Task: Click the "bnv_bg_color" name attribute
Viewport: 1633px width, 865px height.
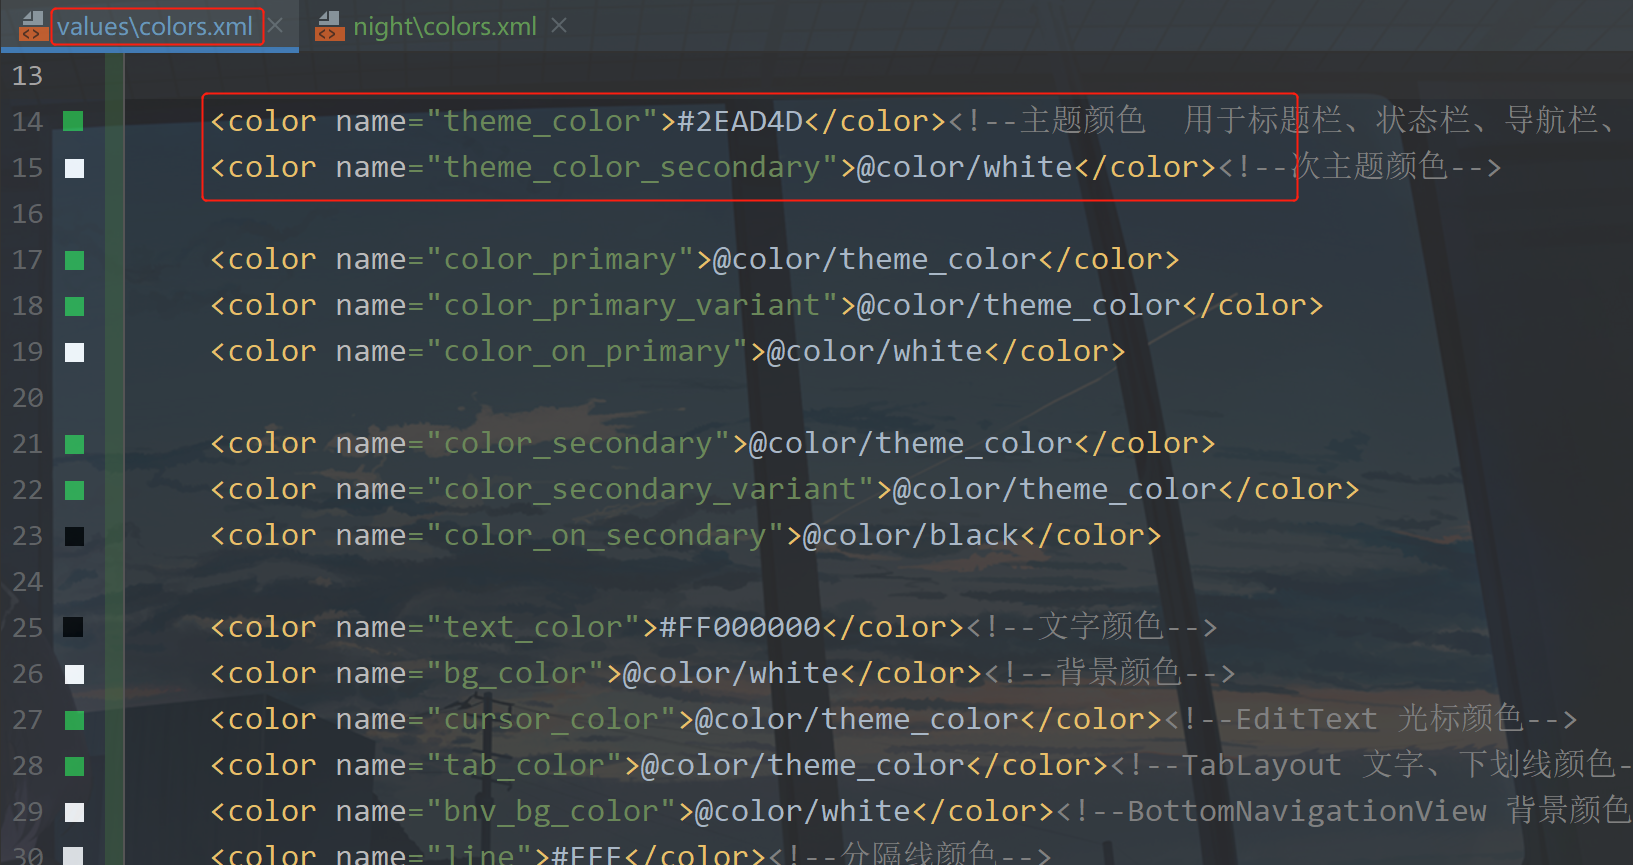Action: click(552, 812)
